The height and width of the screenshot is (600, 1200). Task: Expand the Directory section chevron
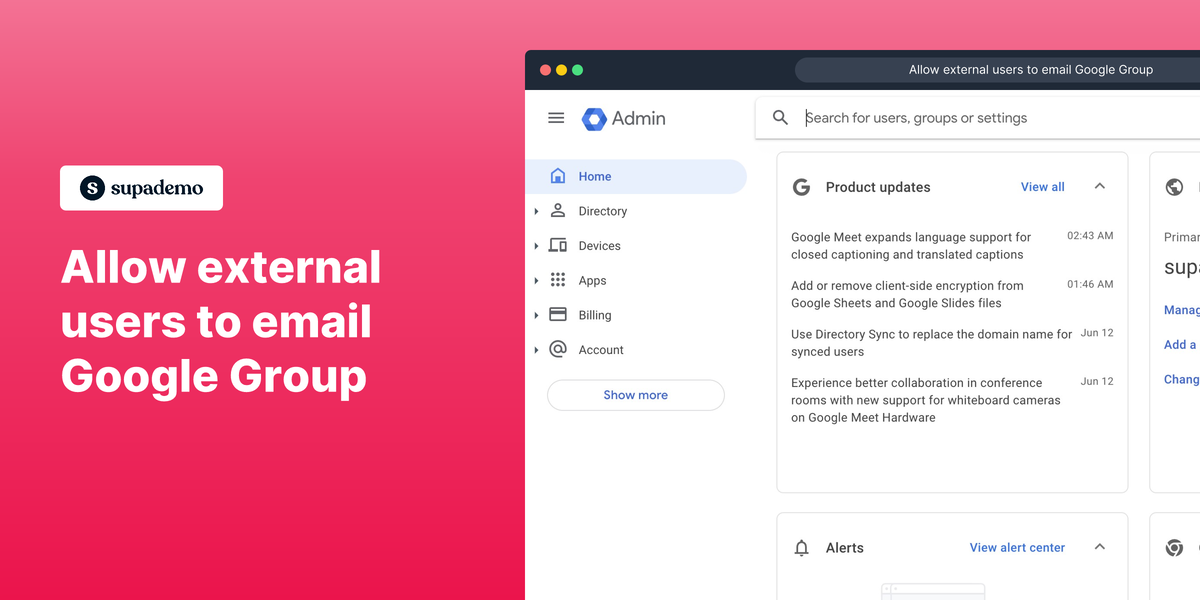[537, 211]
